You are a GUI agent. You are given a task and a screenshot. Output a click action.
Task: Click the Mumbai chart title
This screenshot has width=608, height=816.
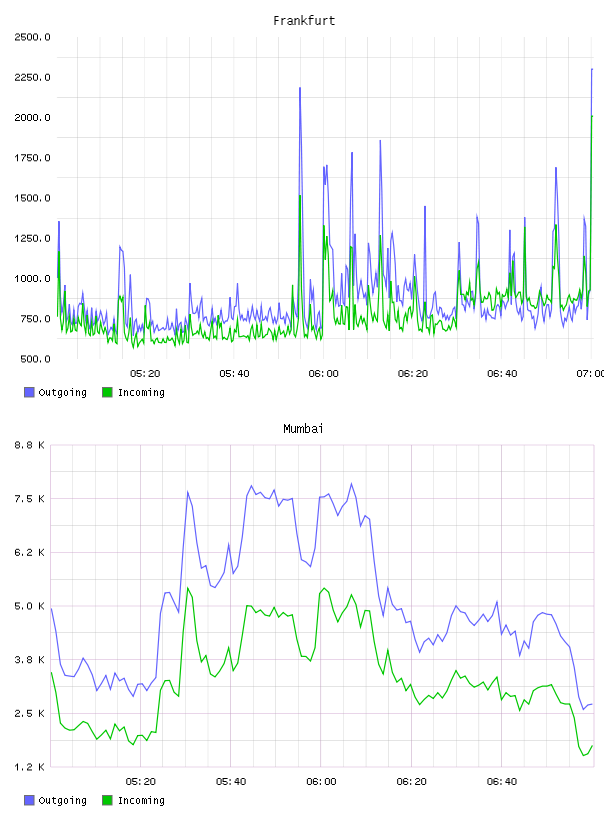tap(303, 429)
